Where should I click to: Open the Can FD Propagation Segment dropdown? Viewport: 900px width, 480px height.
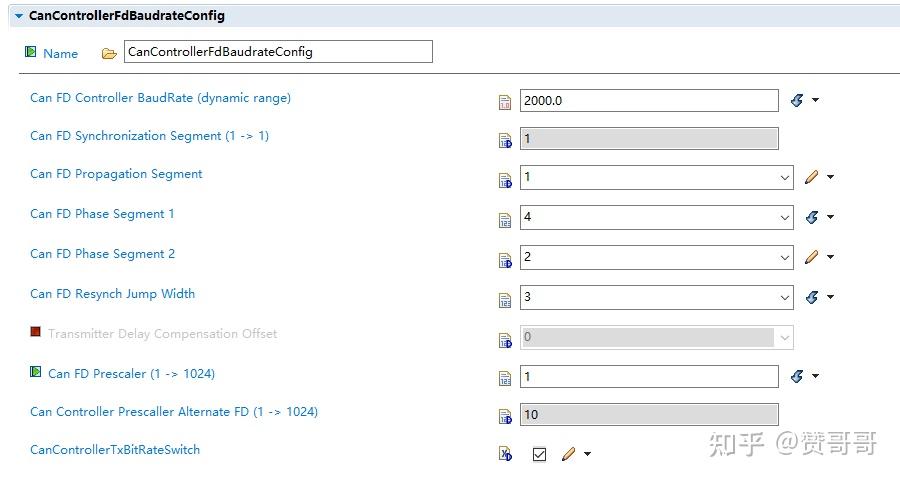pyautogui.click(x=785, y=178)
